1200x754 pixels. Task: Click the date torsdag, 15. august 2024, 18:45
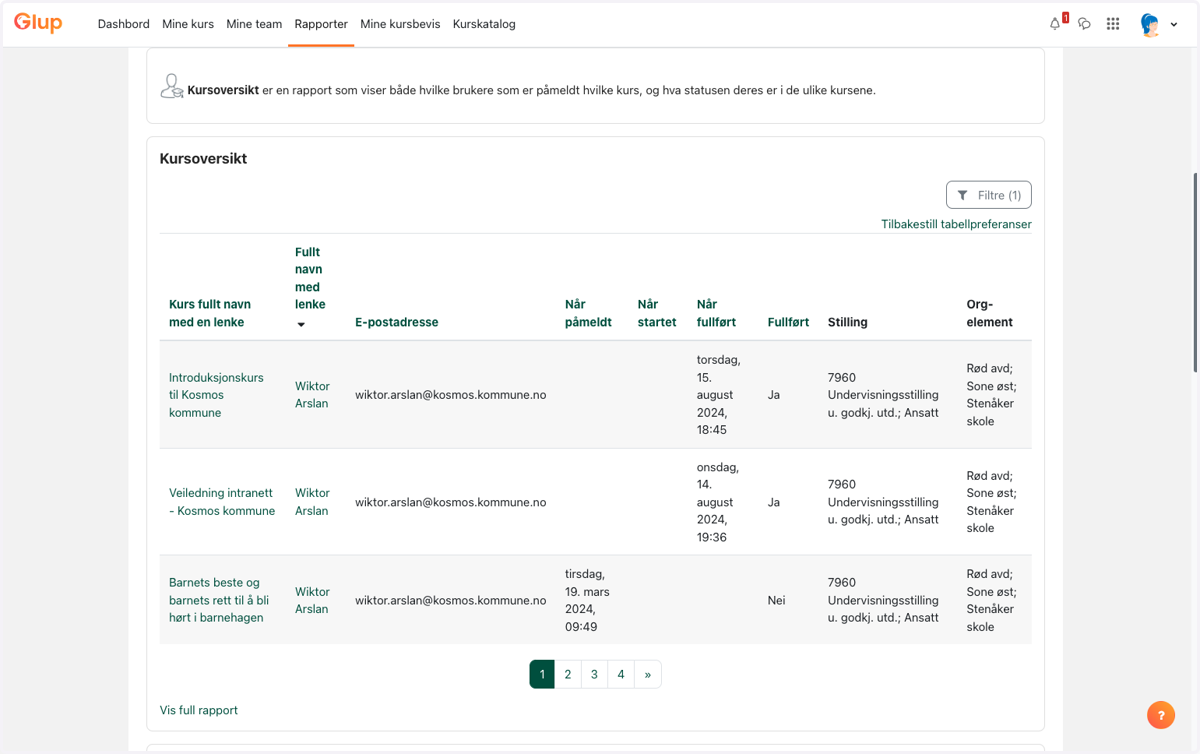719,395
